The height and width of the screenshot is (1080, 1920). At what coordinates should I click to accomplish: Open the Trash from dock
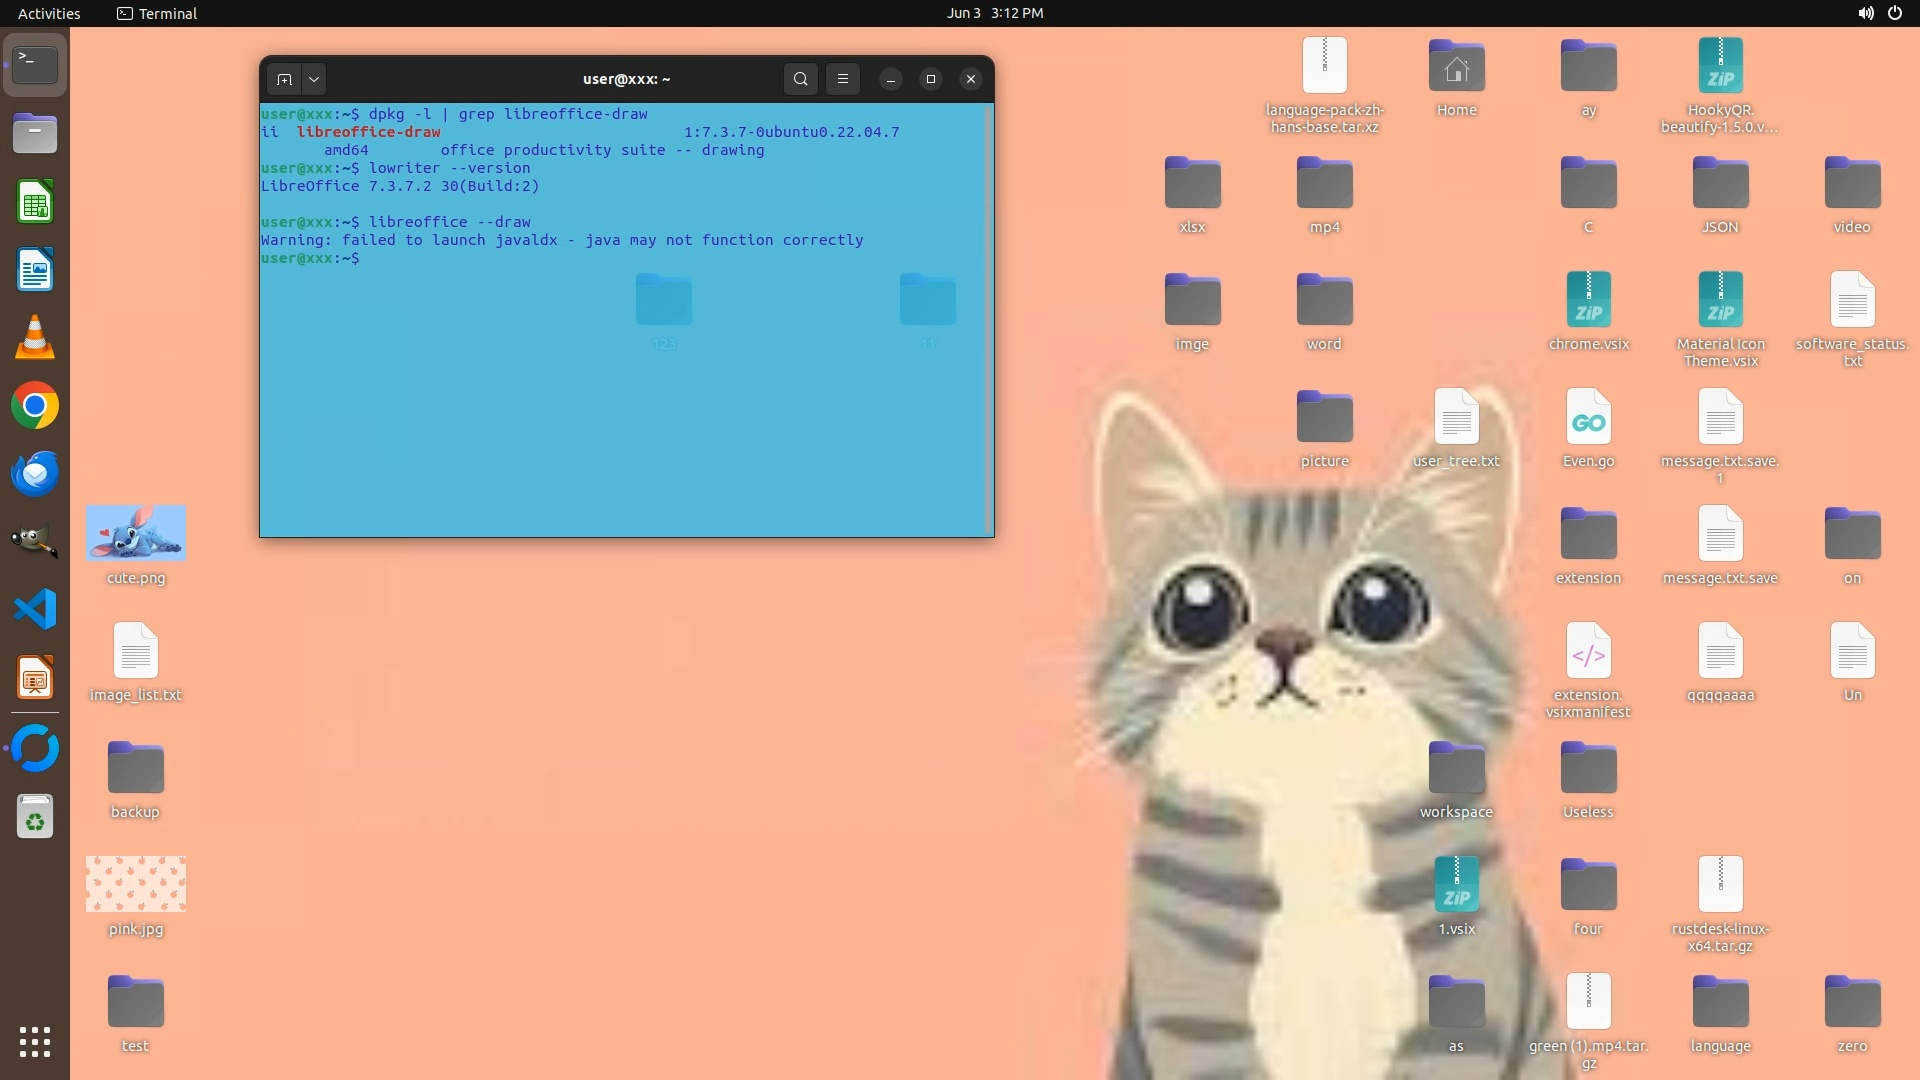(35, 817)
